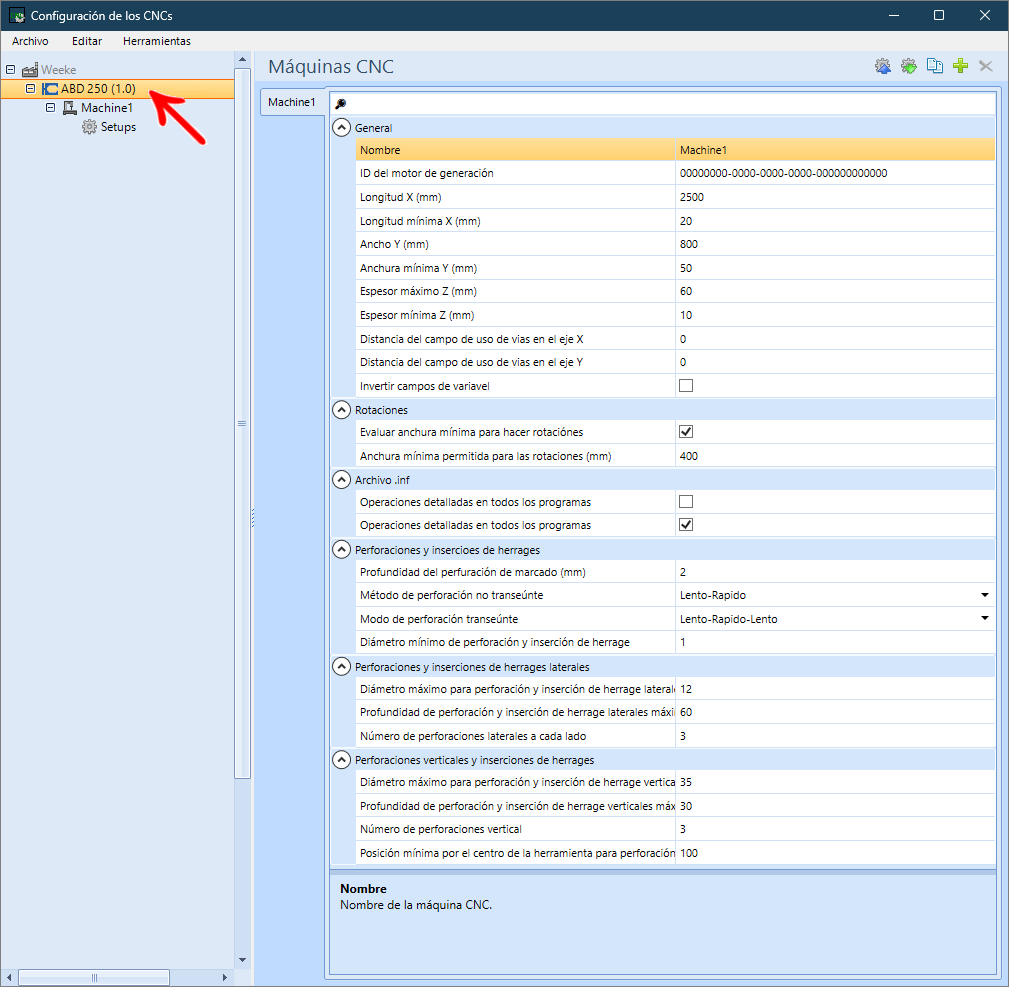Click the search key icon above properties
1009x987 pixels.
pos(341,104)
